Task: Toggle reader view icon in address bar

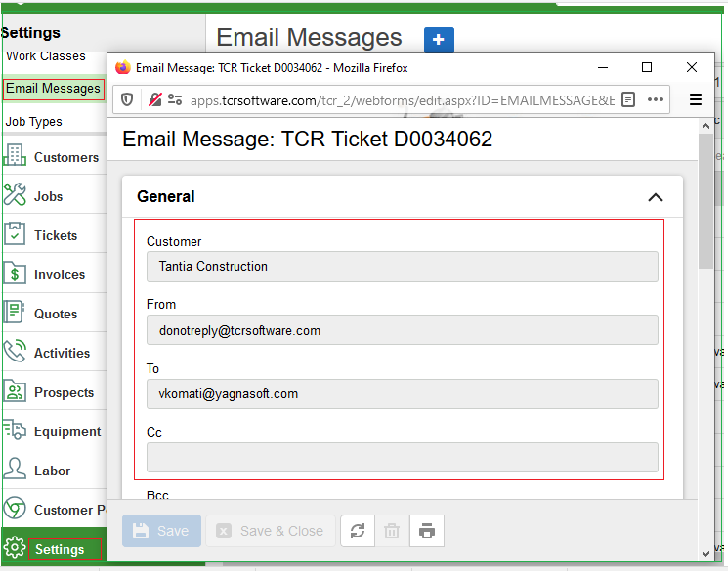Action: click(628, 99)
